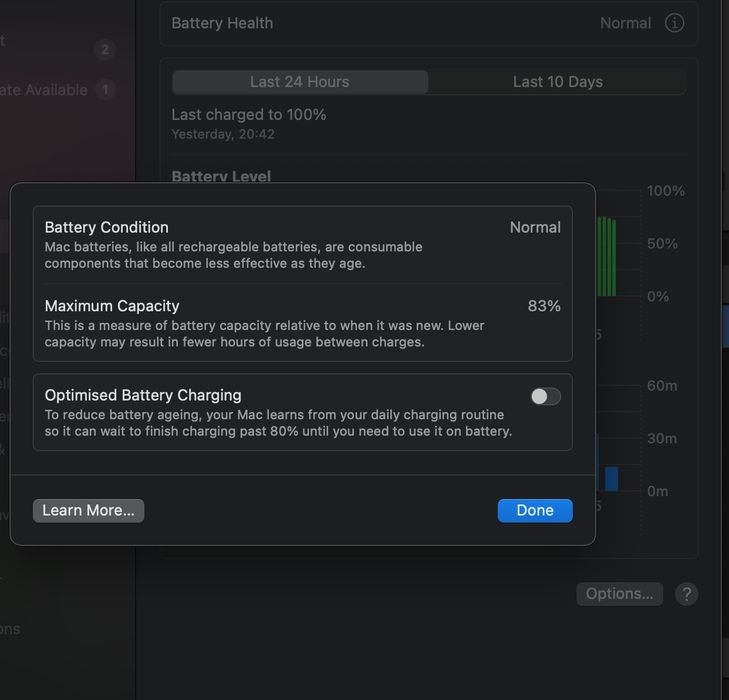Click the 83% Maximum Capacity value
This screenshot has height=700, width=729.
[x=544, y=306]
